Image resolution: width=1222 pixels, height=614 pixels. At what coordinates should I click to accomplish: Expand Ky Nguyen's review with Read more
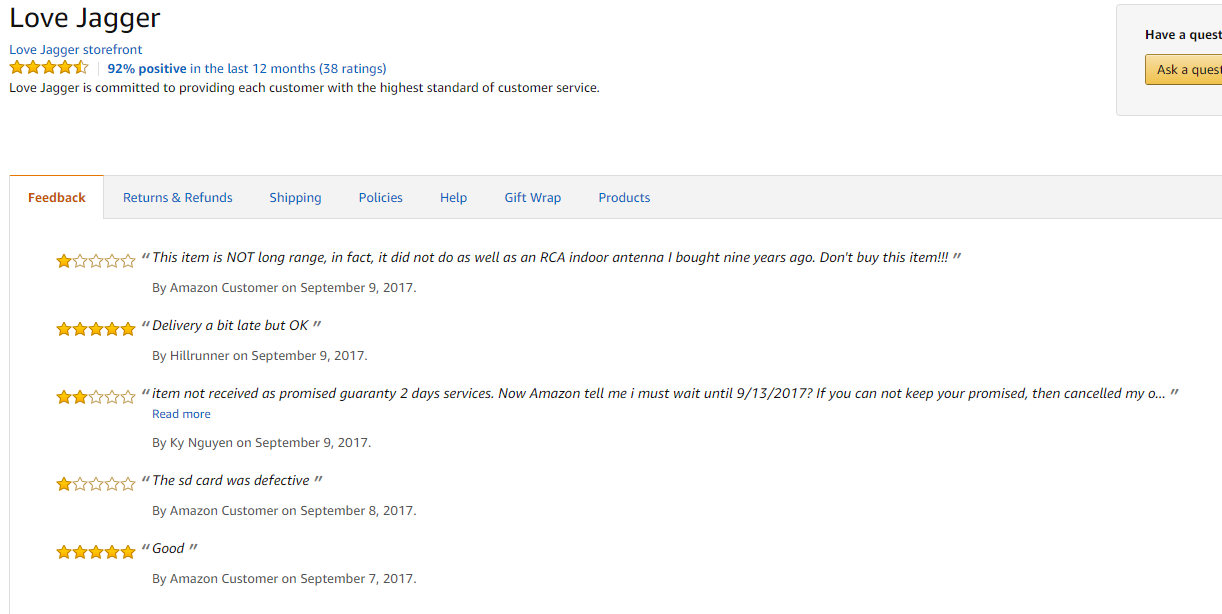[181, 414]
